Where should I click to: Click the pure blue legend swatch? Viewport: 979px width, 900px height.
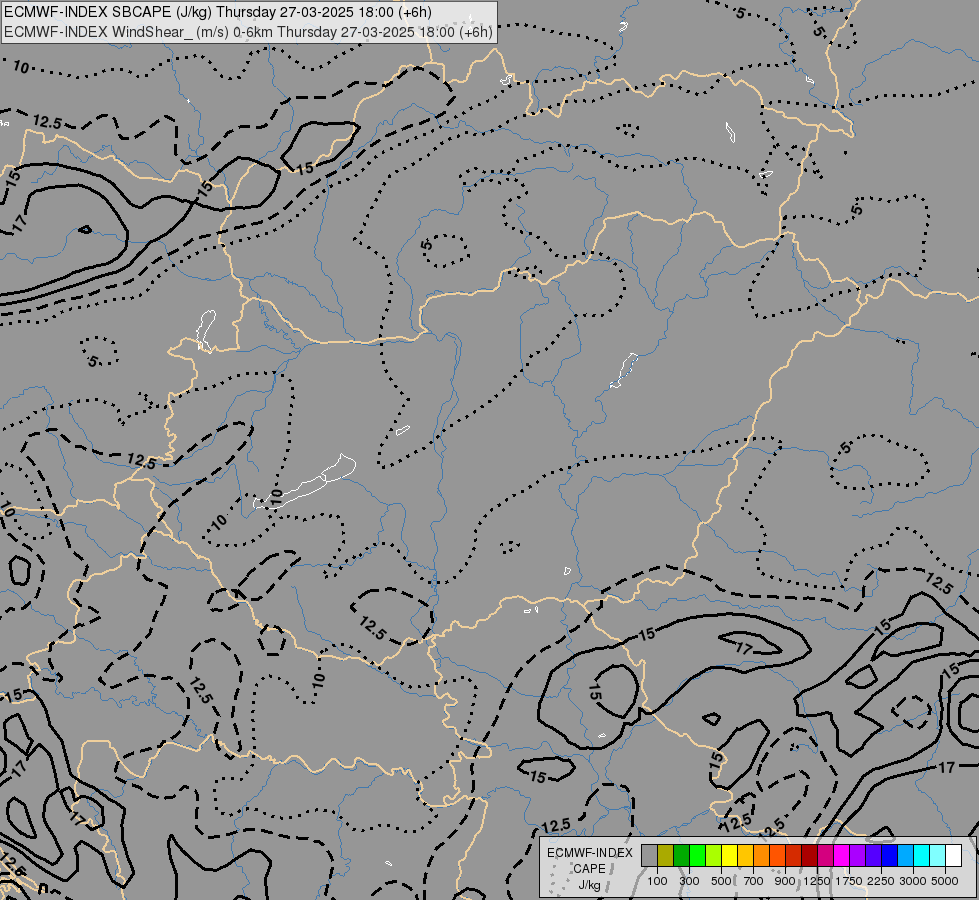[890, 856]
